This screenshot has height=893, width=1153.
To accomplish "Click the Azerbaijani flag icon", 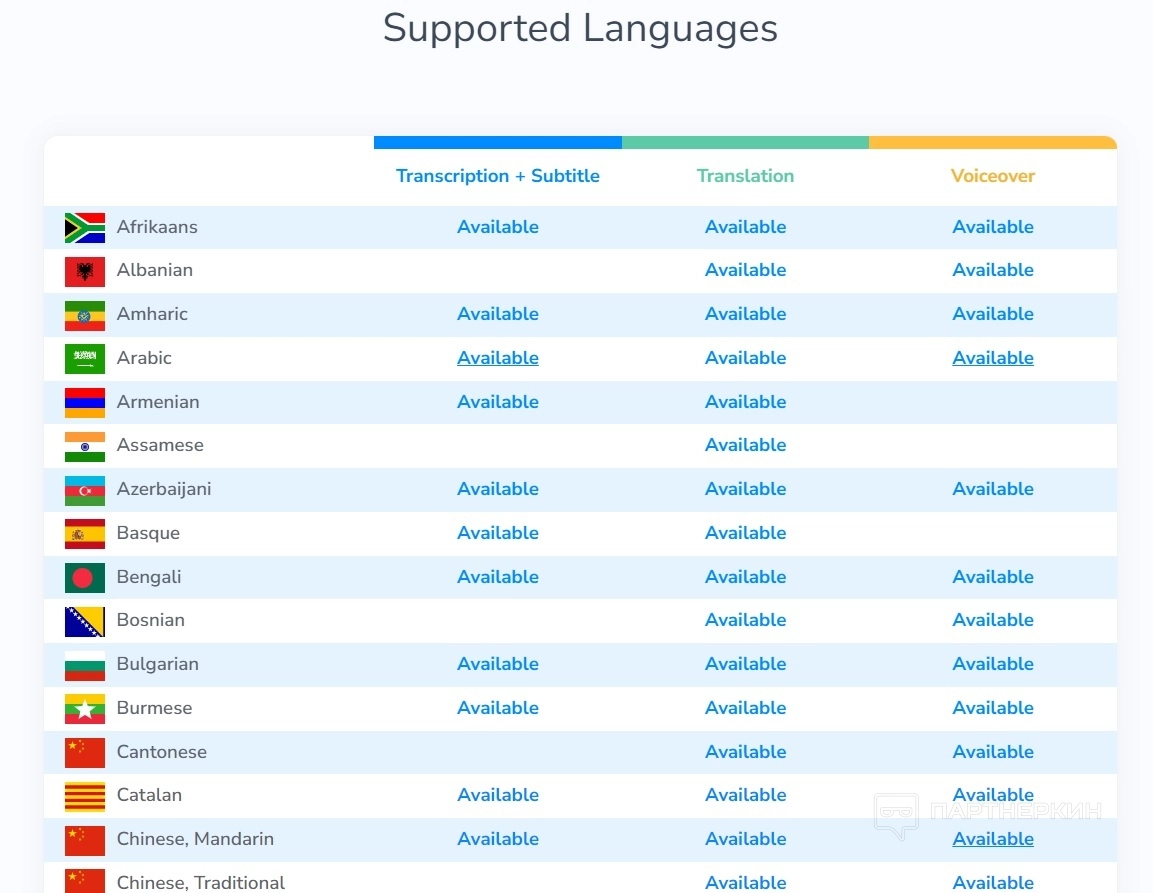I will 85,490.
